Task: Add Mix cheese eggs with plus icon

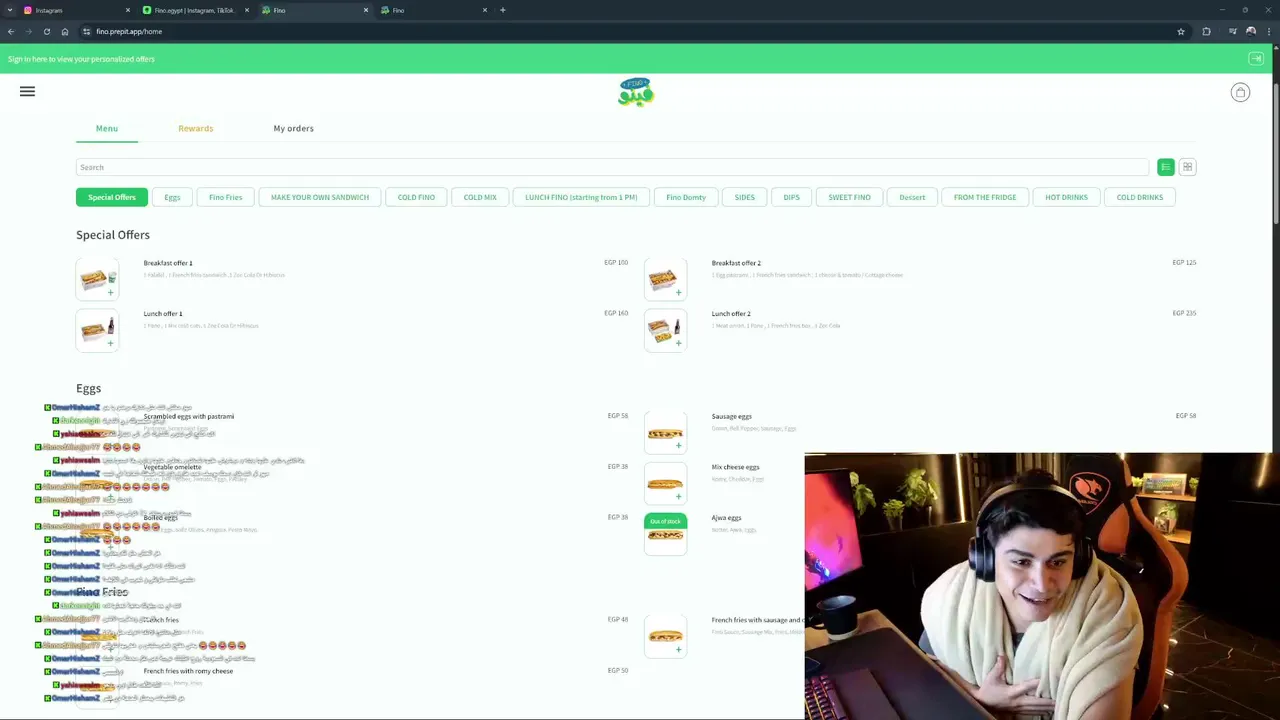Action: click(678, 496)
